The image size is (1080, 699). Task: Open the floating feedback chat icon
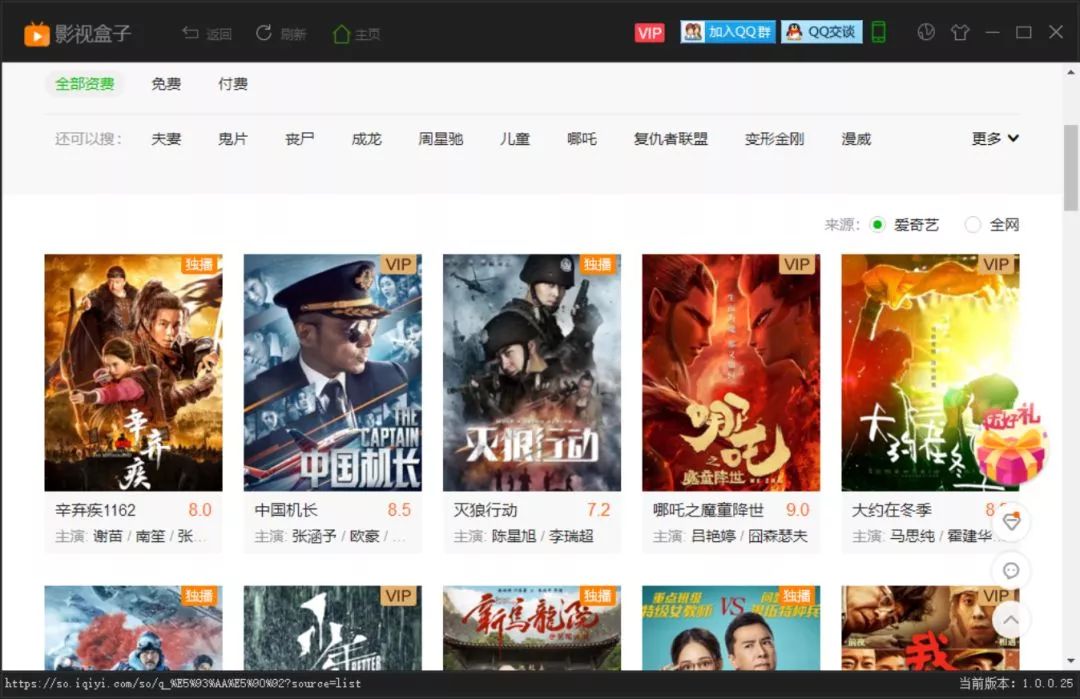pos(1011,570)
